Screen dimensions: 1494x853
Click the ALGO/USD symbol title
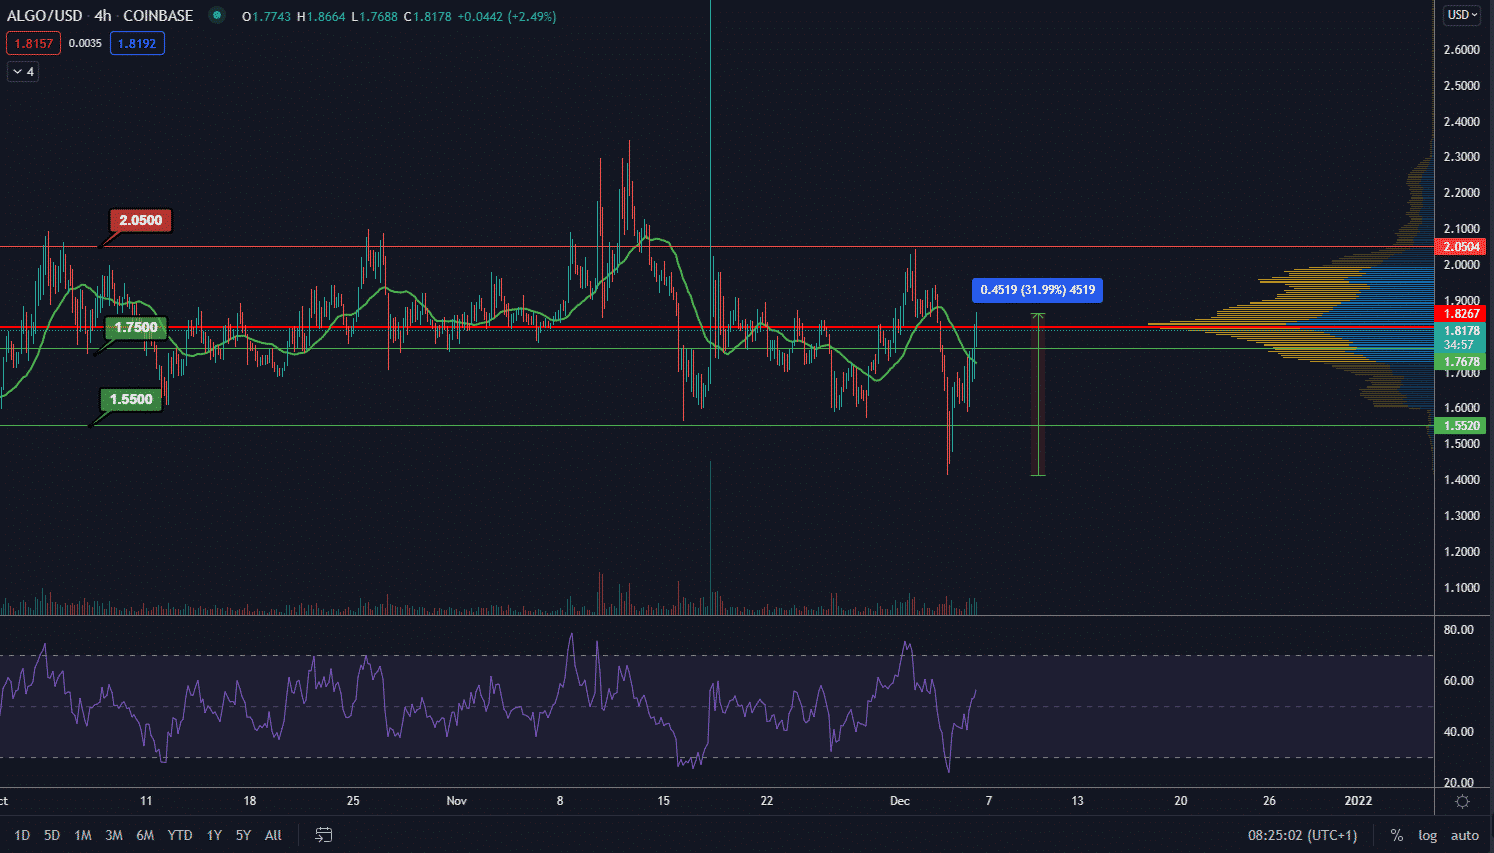[45, 16]
